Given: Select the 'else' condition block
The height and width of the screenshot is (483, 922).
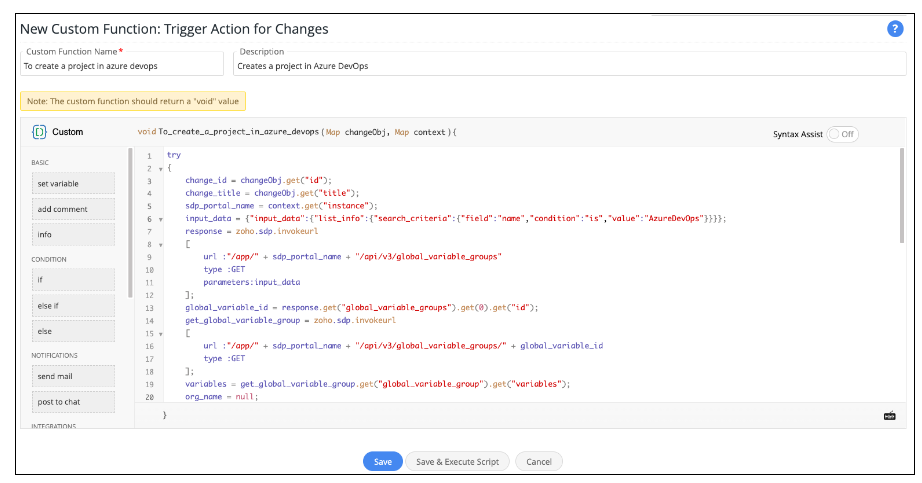Looking at the screenshot, I should pos(74,331).
